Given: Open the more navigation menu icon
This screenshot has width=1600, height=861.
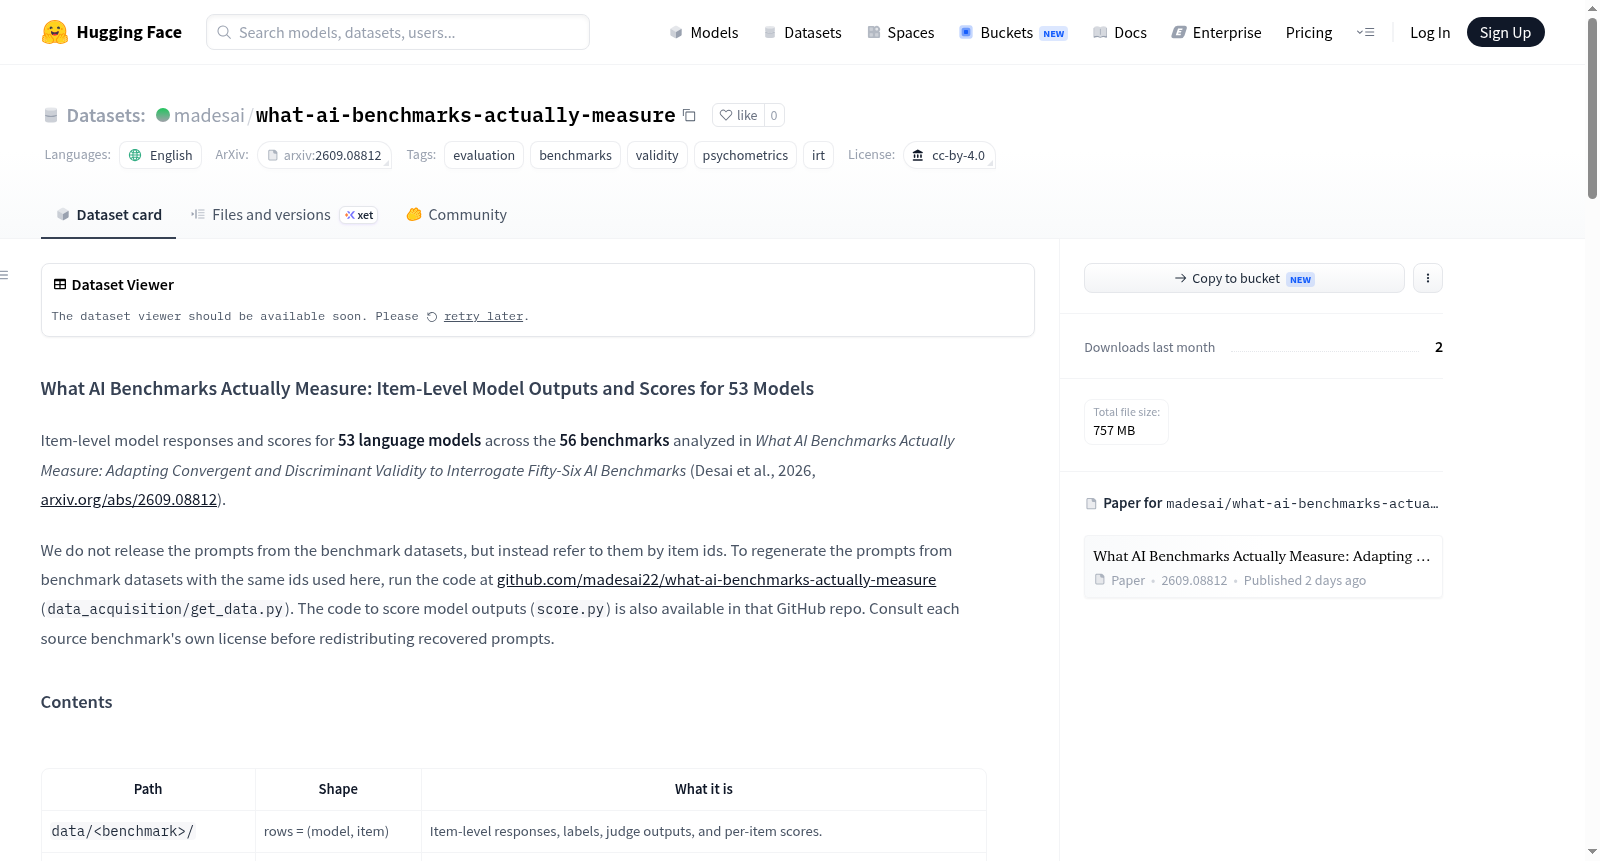Looking at the screenshot, I should click(1365, 32).
